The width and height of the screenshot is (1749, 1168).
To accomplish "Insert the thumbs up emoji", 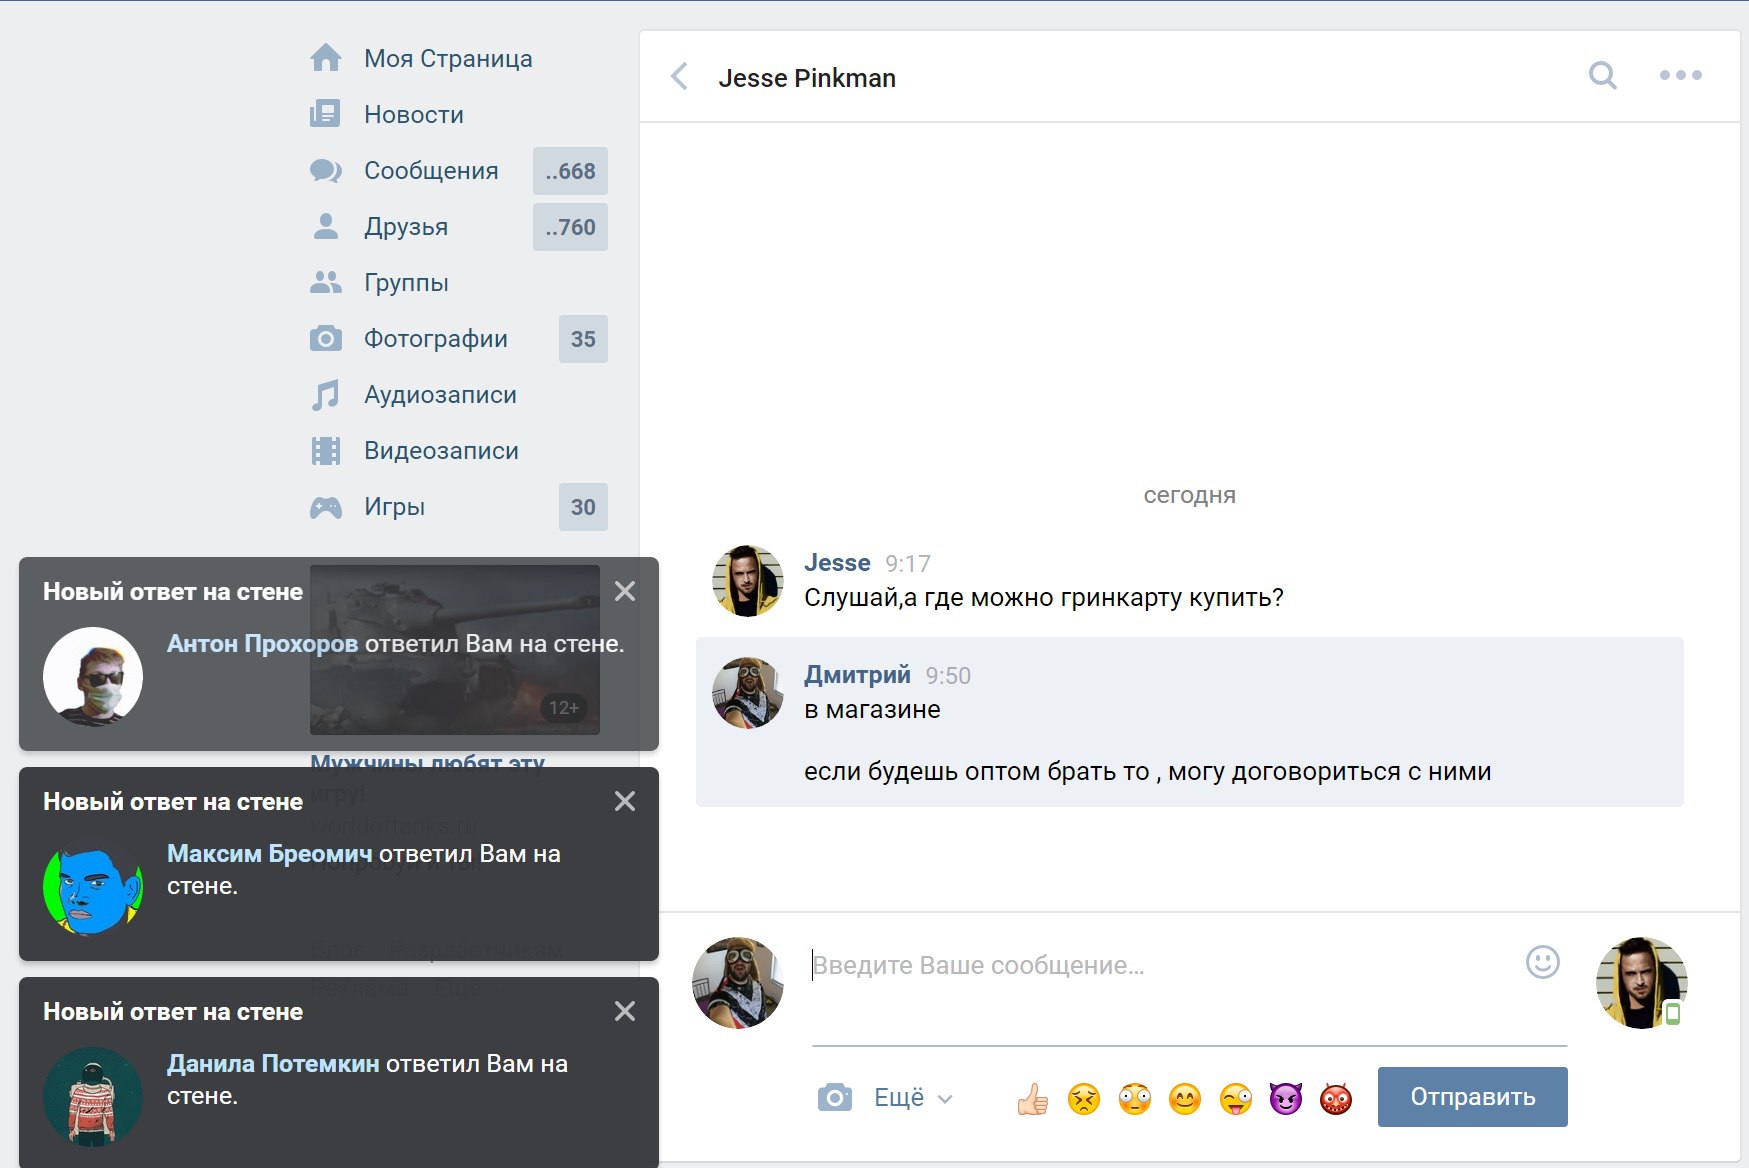I will [1033, 1099].
